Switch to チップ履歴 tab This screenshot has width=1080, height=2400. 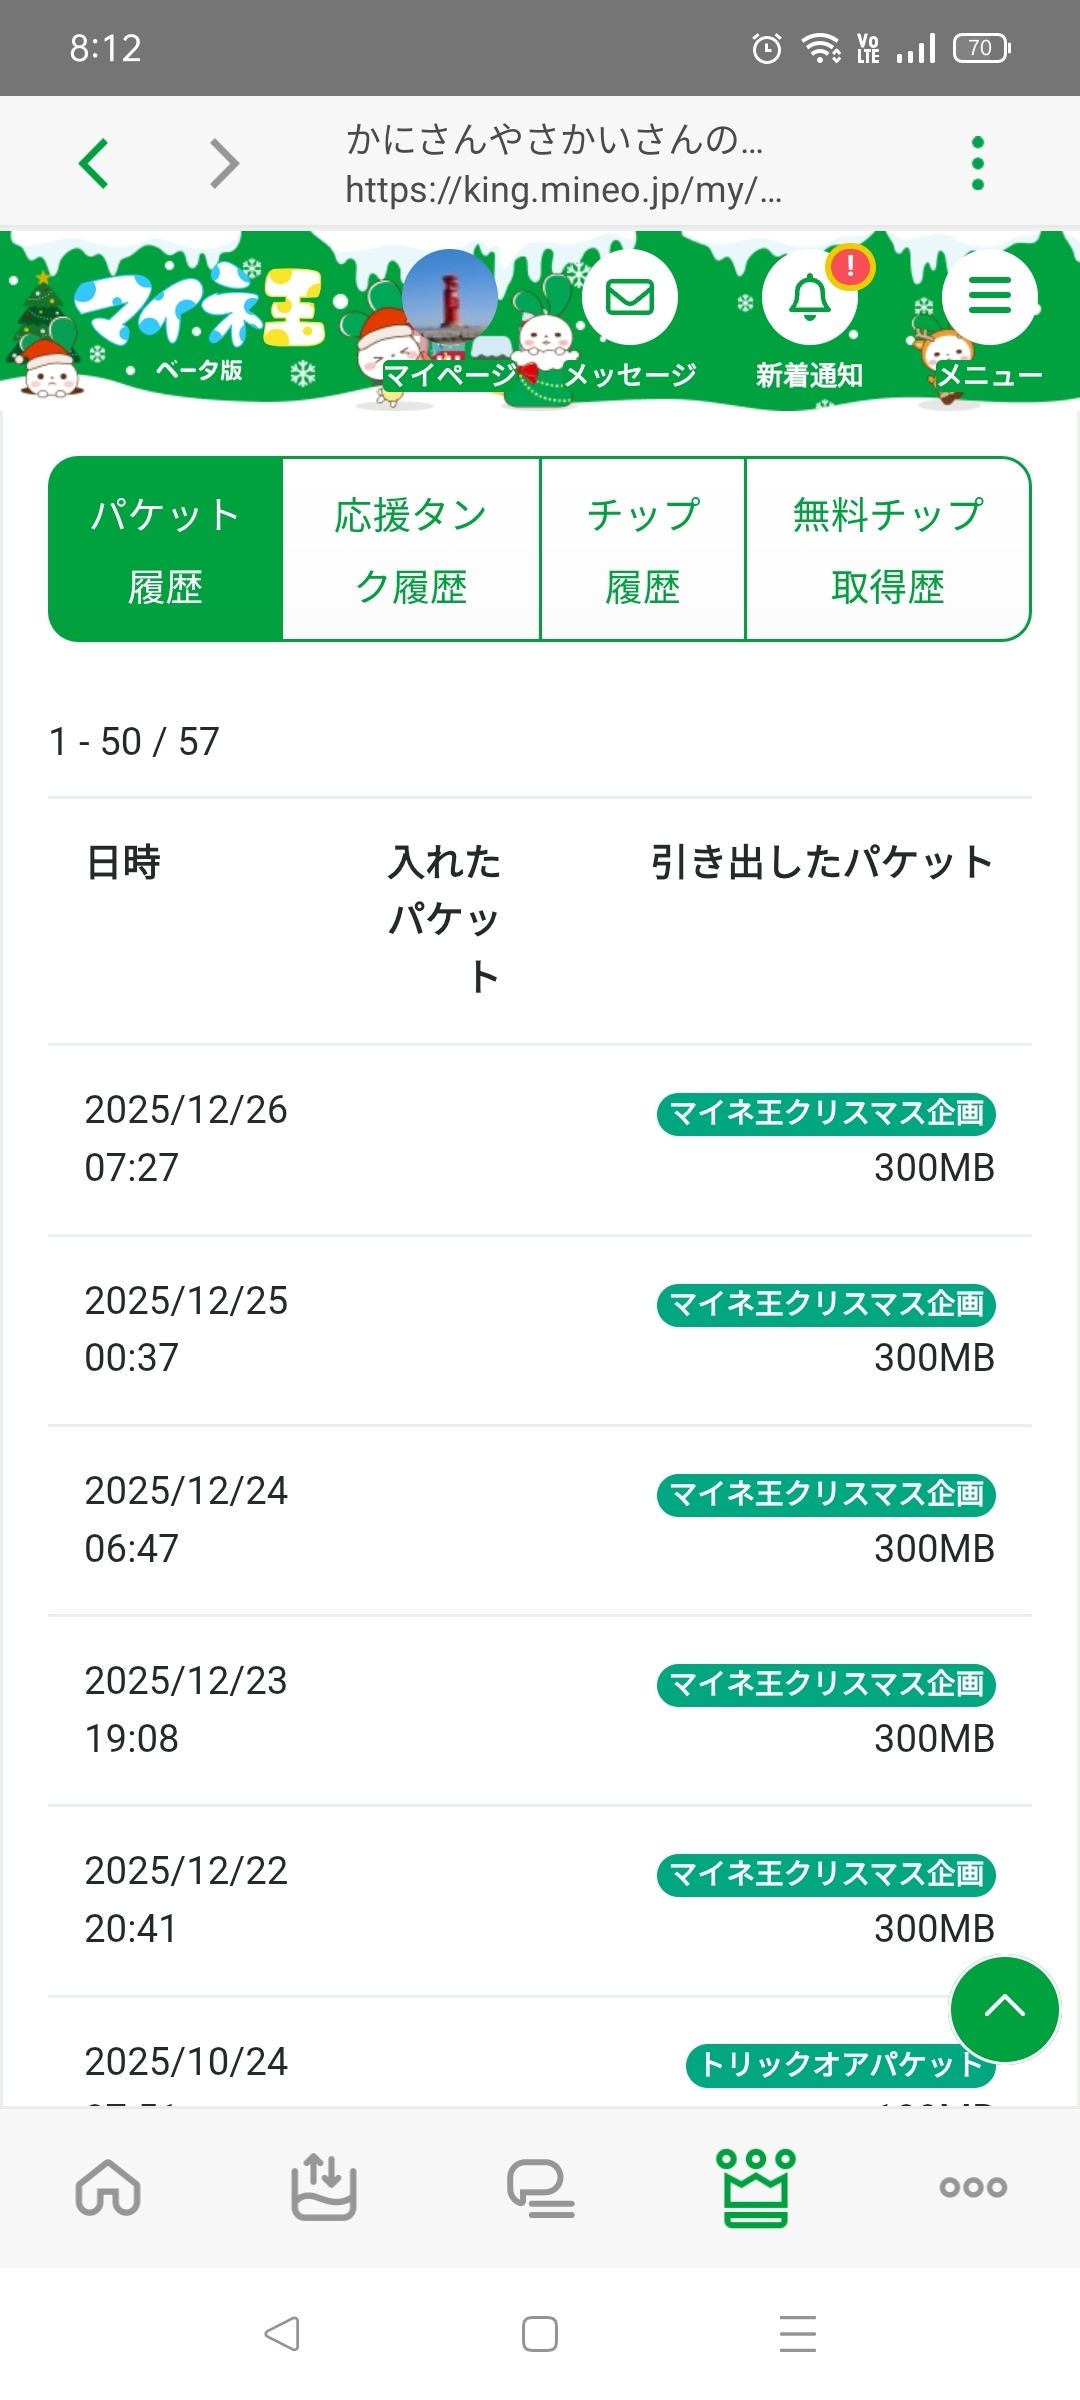pyautogui.click(x=643, y=549)
